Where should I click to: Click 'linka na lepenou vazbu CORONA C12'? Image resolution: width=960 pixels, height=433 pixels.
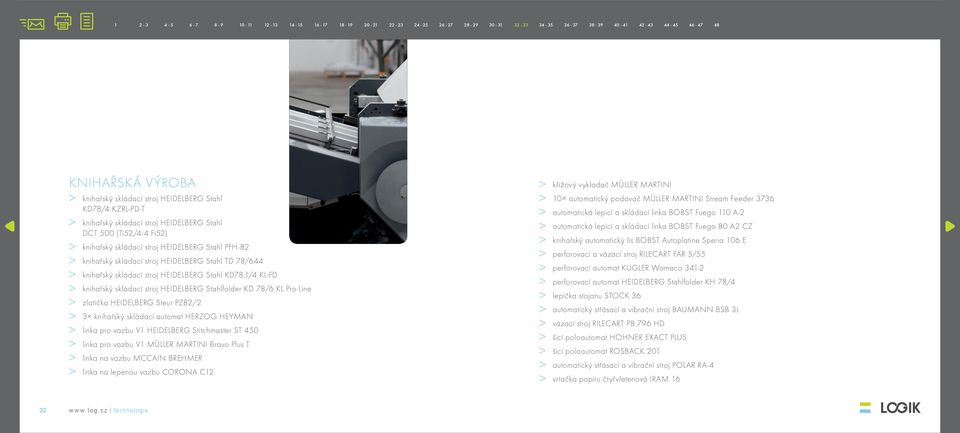point(148,372)
